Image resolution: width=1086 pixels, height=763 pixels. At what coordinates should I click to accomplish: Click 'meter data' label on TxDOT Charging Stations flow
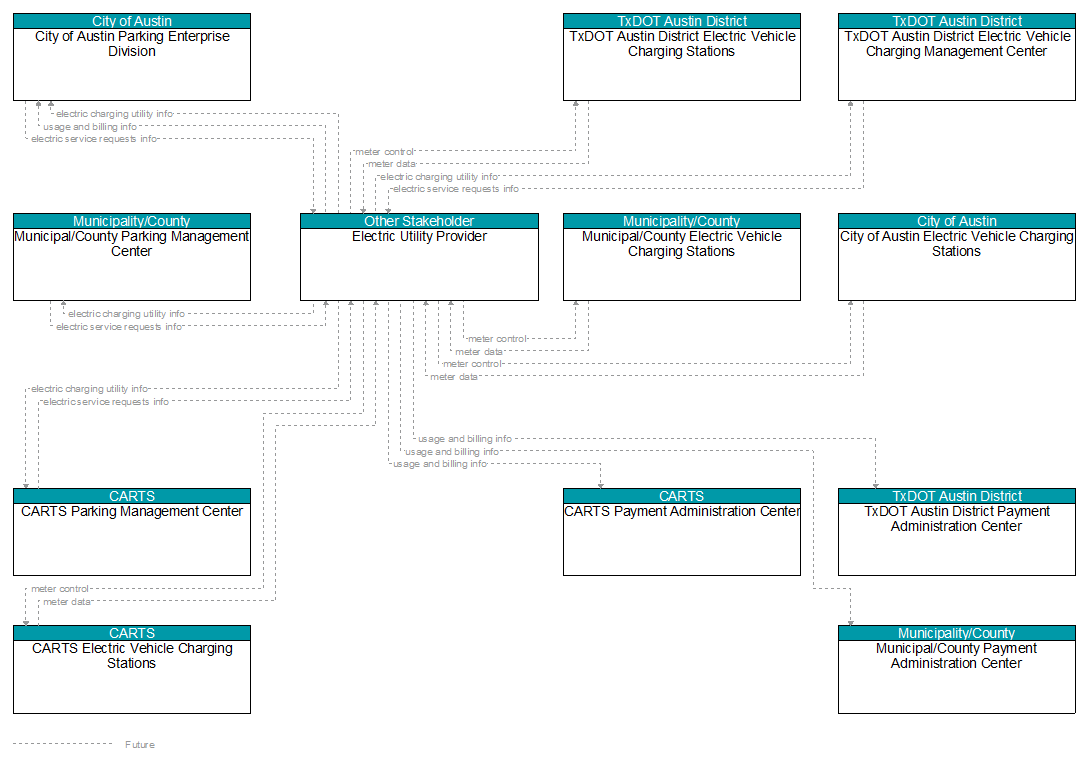click(391, 164)
